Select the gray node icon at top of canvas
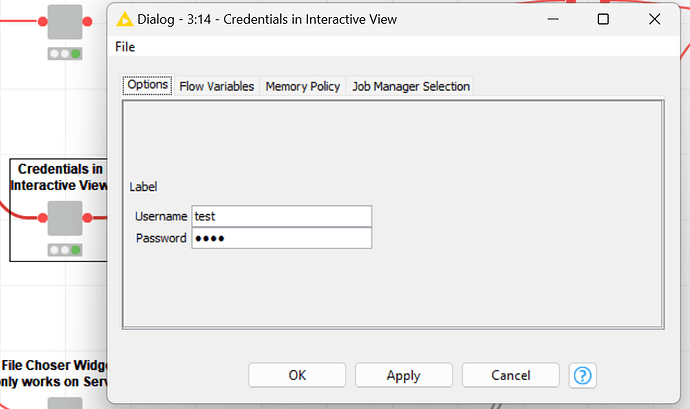The width and height of the screenshot is (690, 409). pos(65,21)
